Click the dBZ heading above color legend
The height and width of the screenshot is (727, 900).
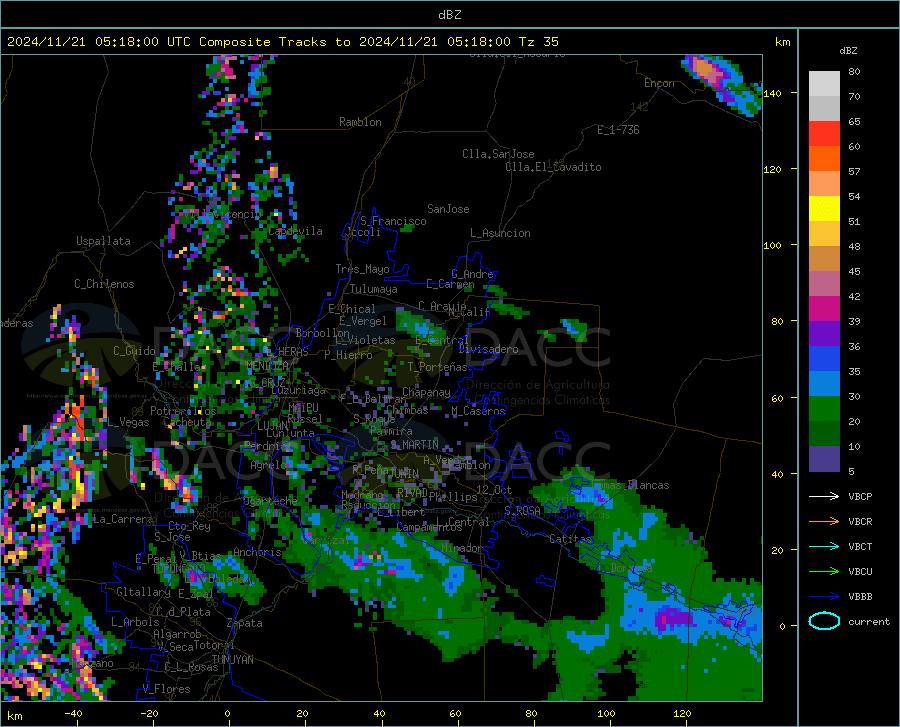pos(848,50)
